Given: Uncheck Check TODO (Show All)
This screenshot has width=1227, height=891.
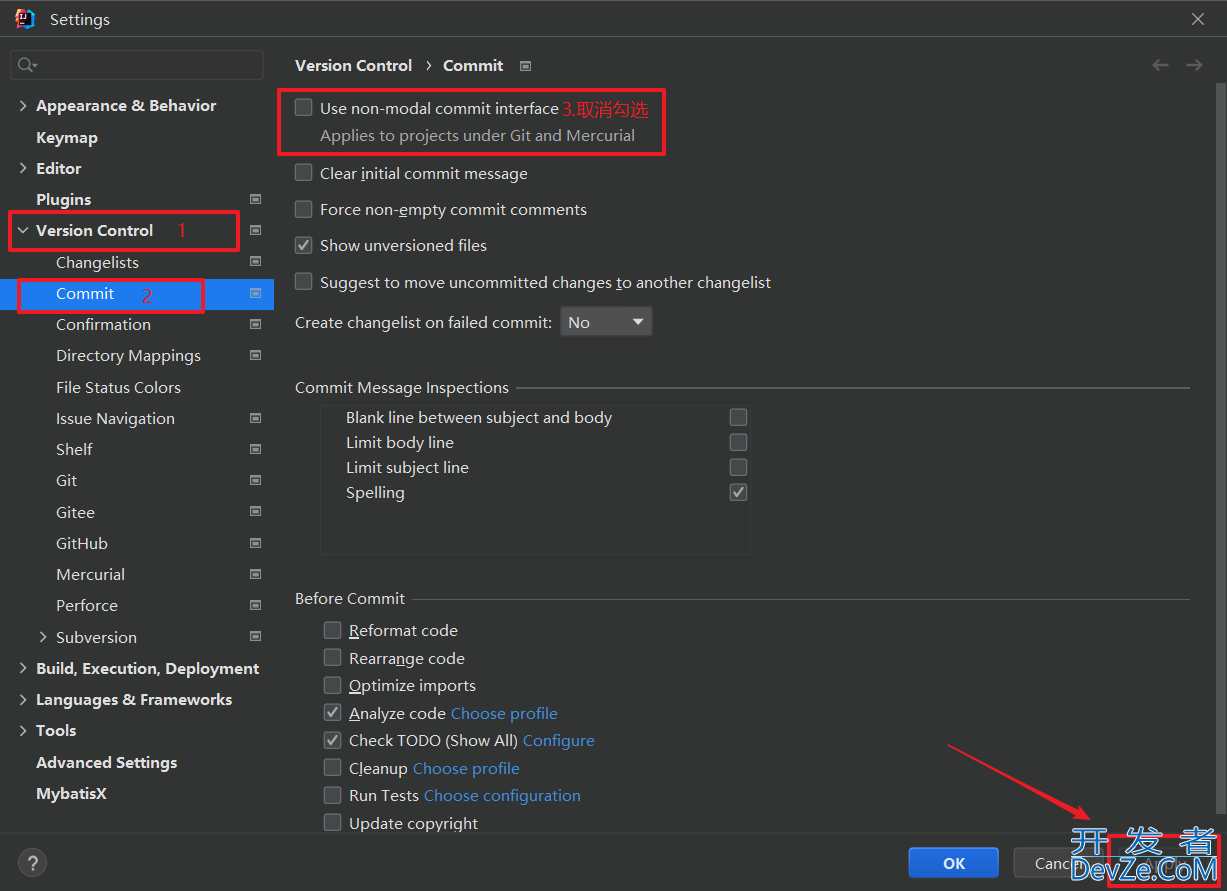Looking at the screenshot, I should [x=332, y=740].
